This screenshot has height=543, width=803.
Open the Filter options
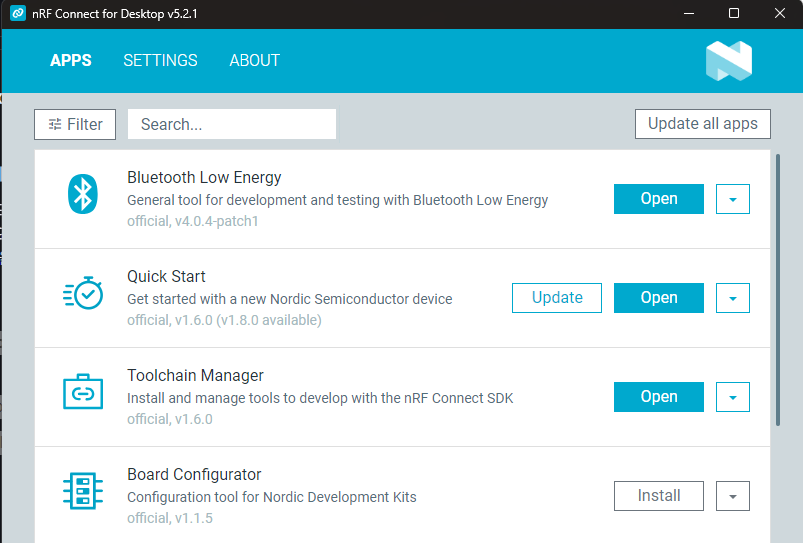coord(75,124)
